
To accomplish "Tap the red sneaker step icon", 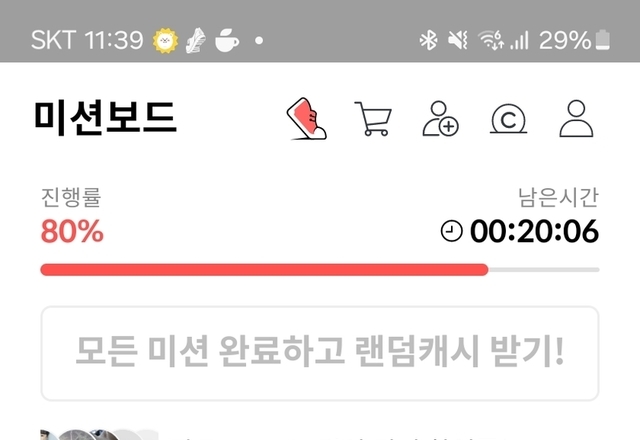I will point(307,119).
